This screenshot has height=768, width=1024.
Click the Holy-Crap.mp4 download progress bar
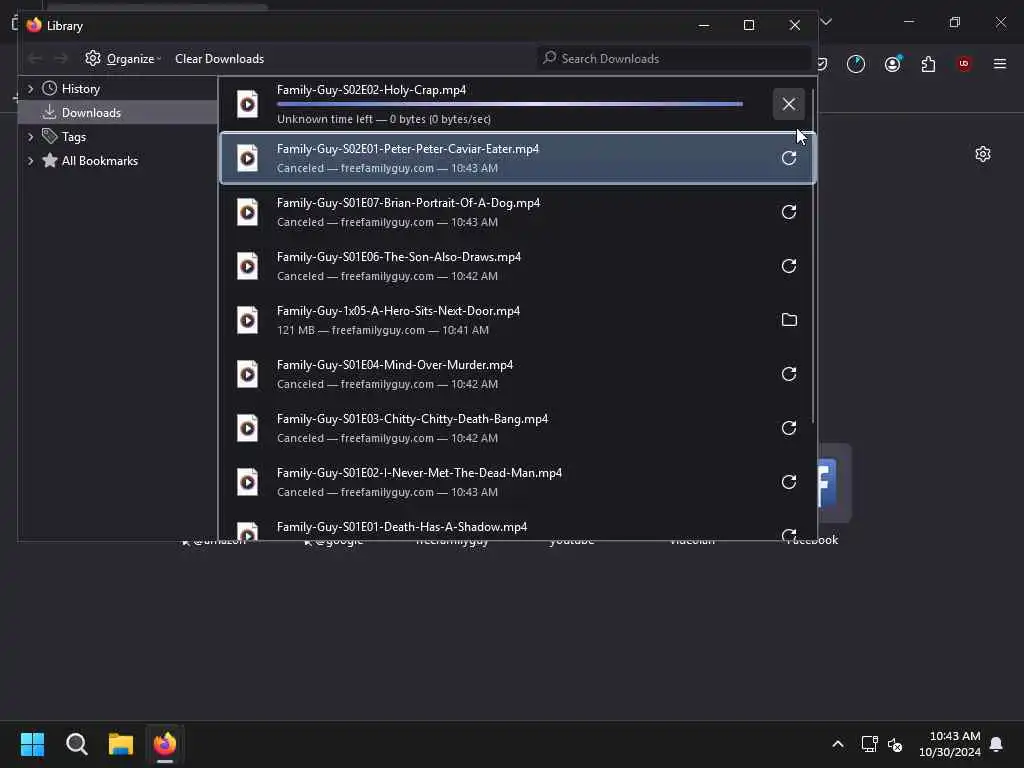[509, 104]
